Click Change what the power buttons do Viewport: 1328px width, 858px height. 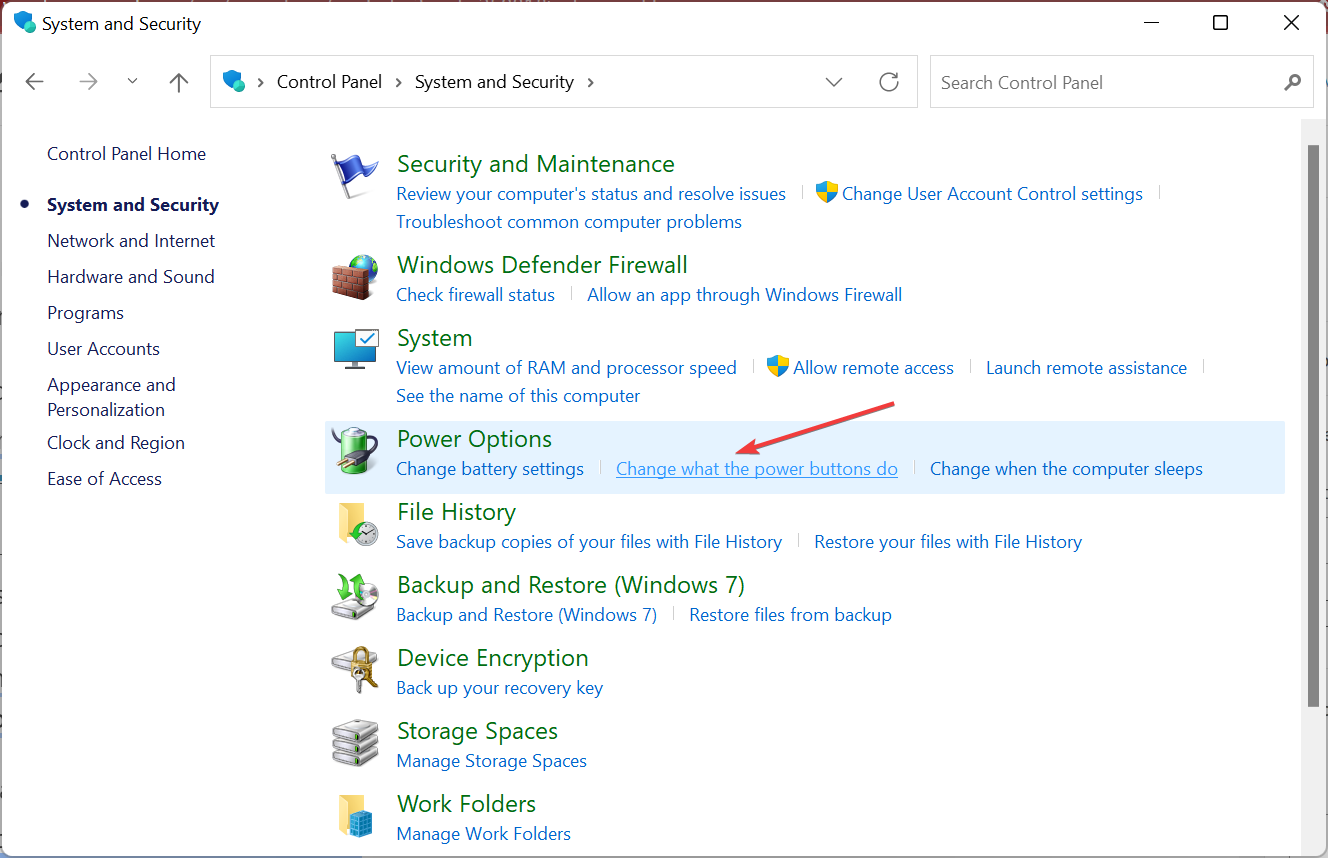pyautogui.click(x=757, y=469)
